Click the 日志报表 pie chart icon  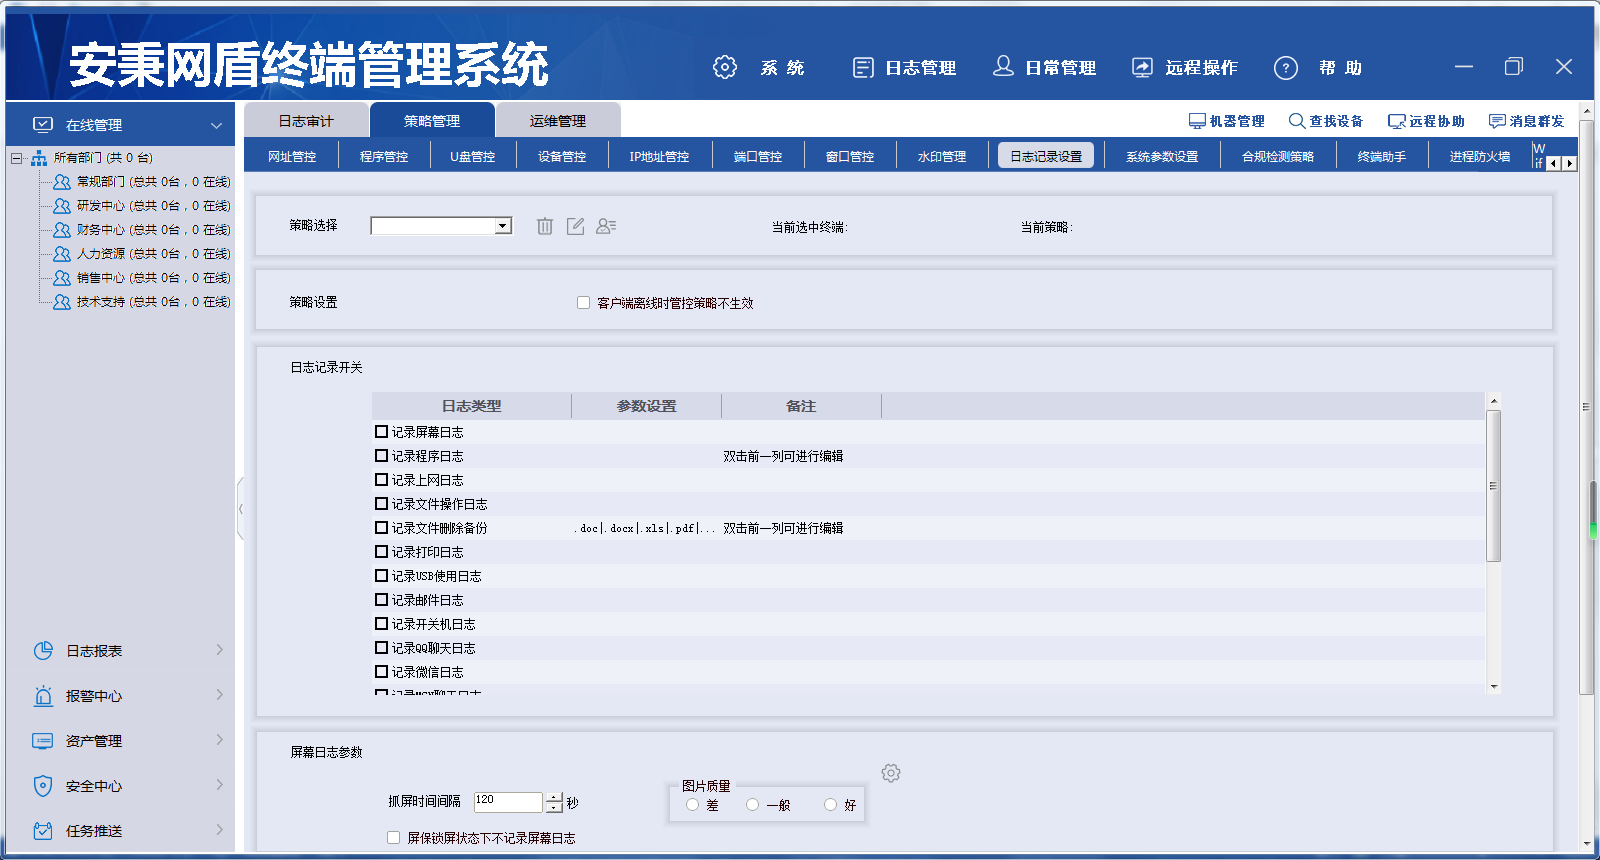pyautogui.click(x=43, y=651)
